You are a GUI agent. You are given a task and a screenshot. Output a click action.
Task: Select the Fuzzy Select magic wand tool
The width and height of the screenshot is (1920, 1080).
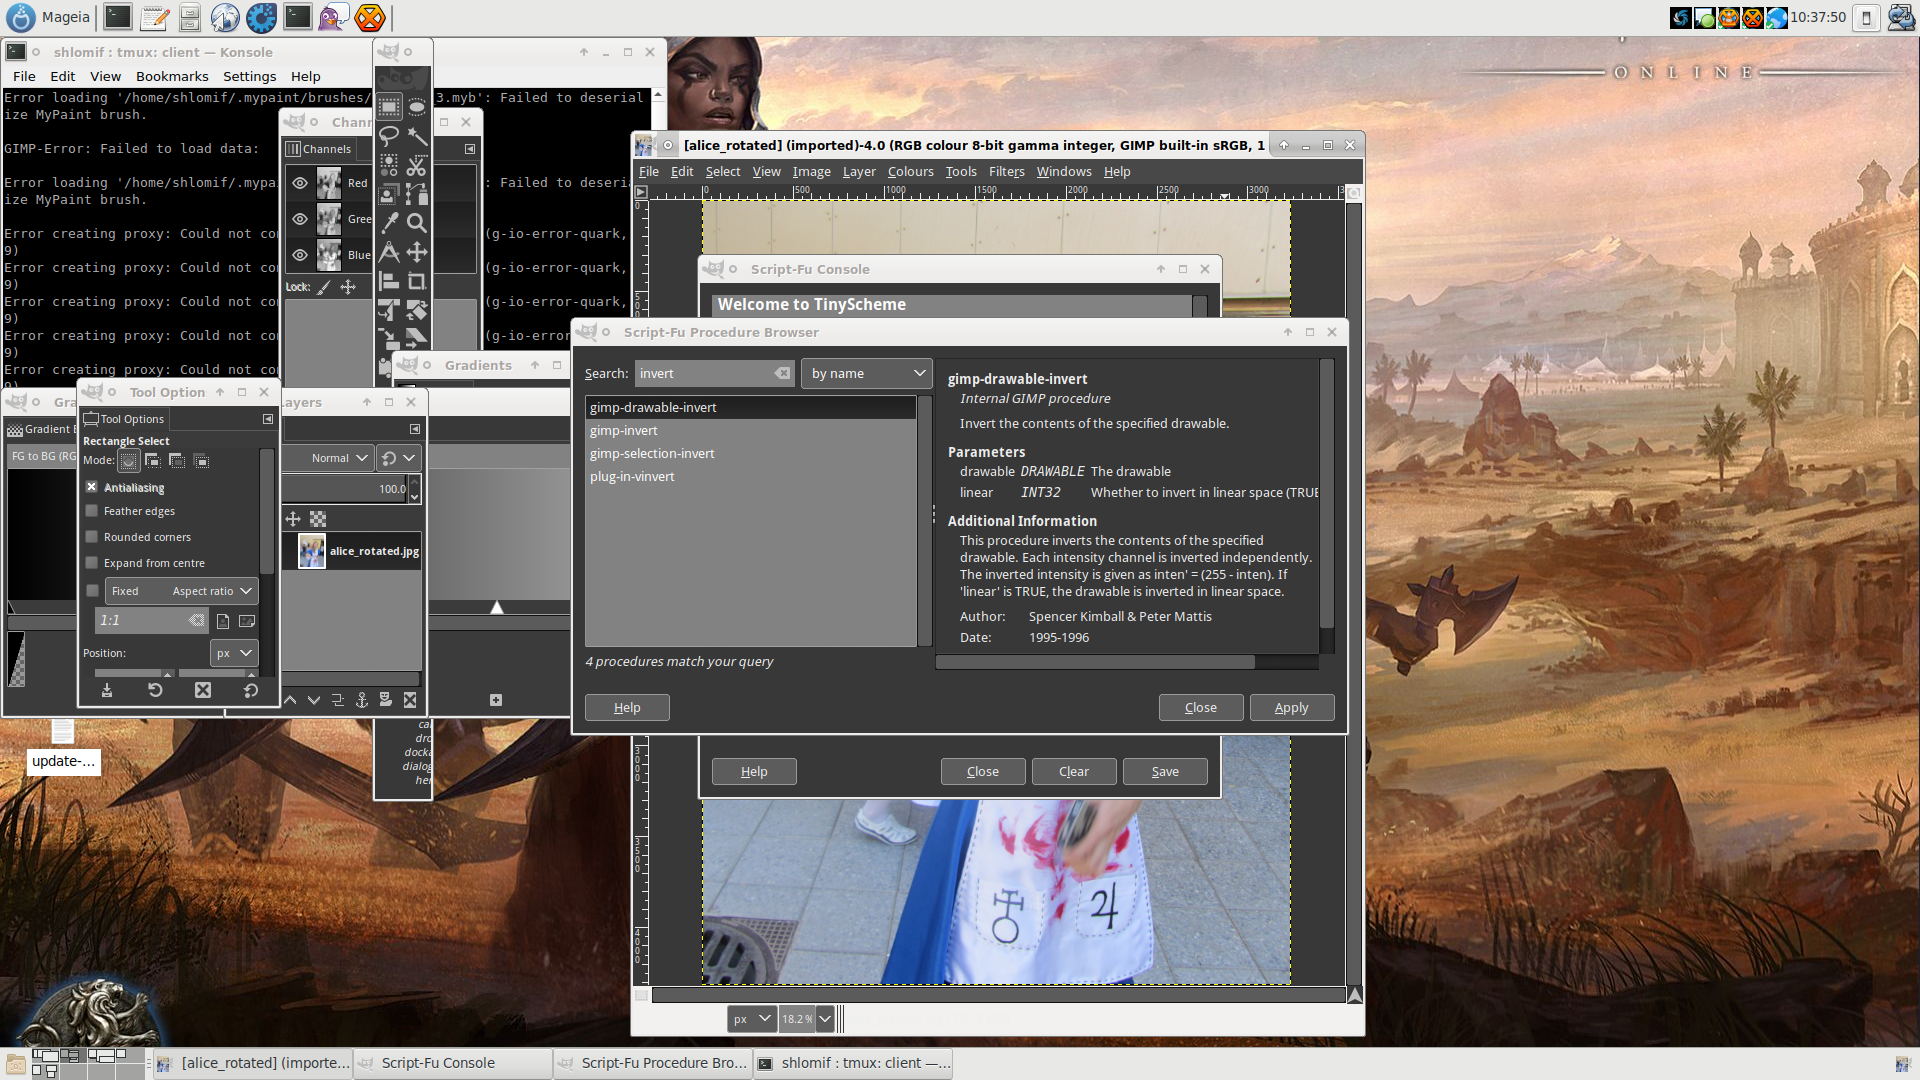pos(417,136)
